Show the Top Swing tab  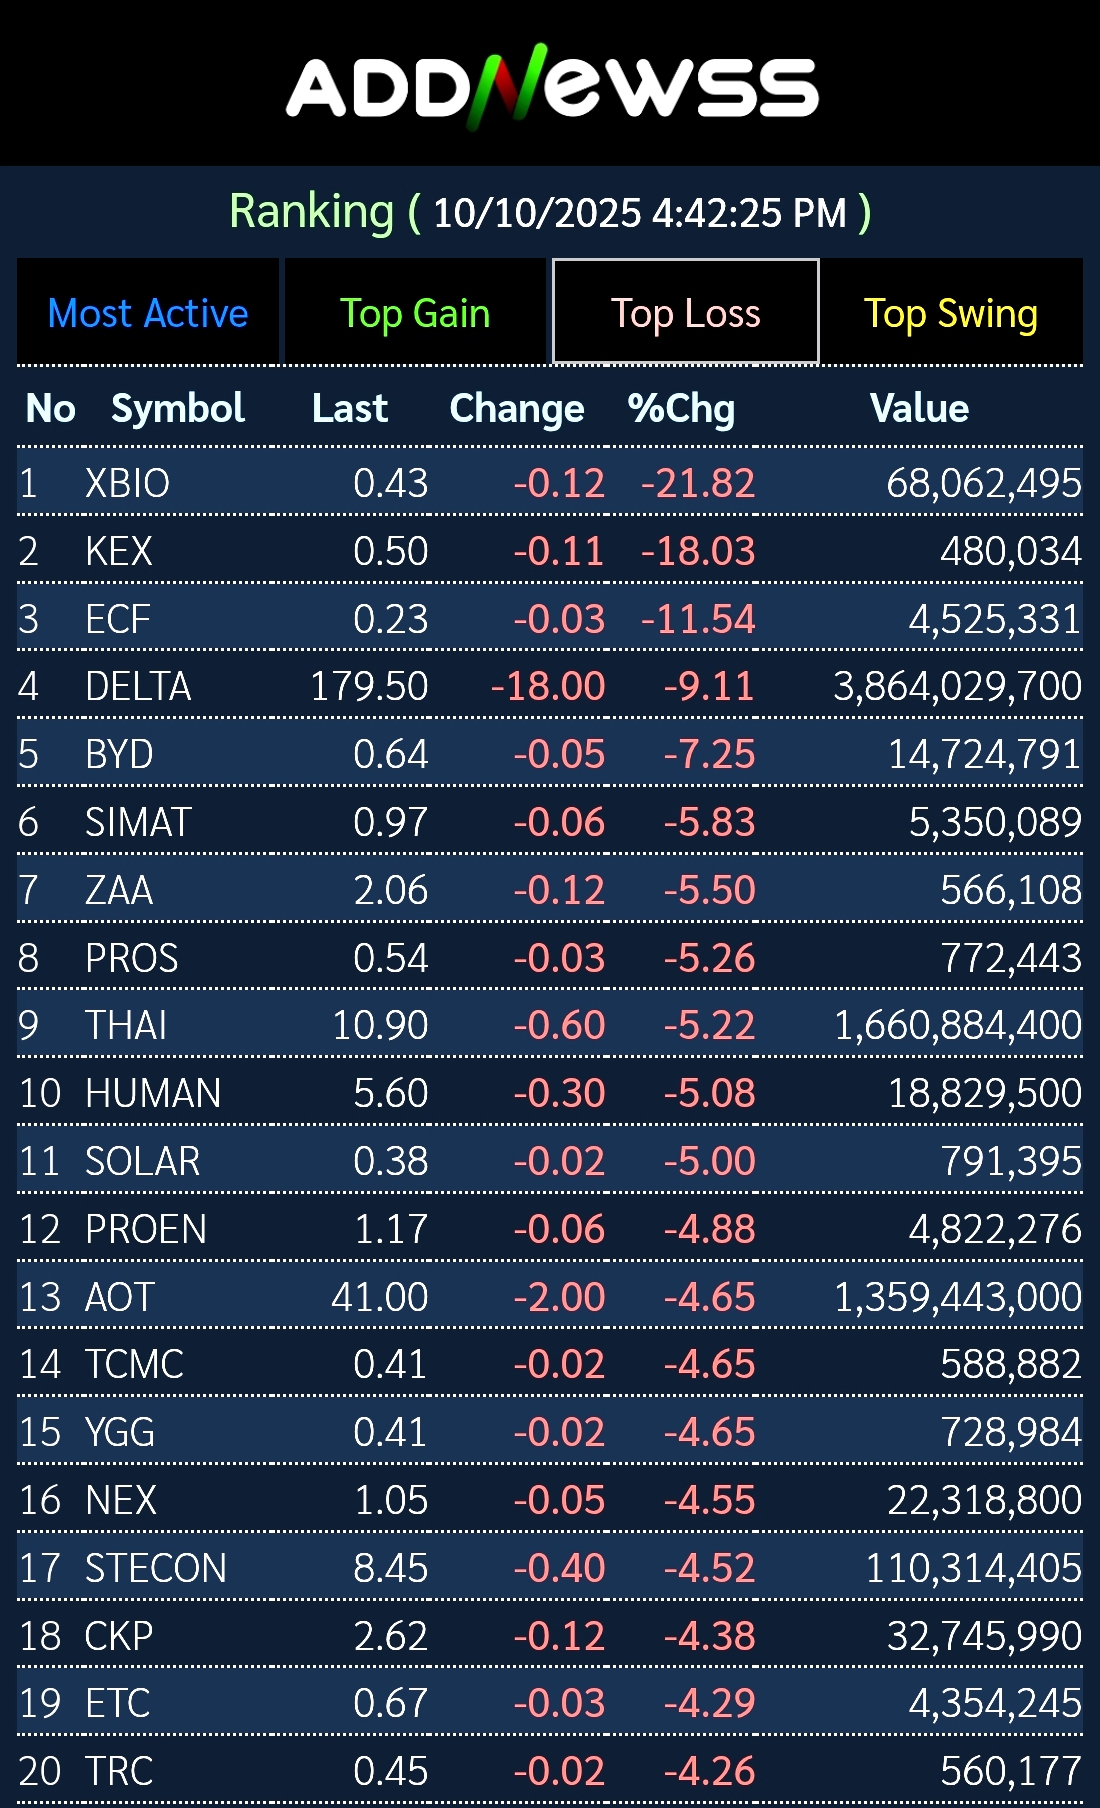click(x=950, y=314)
